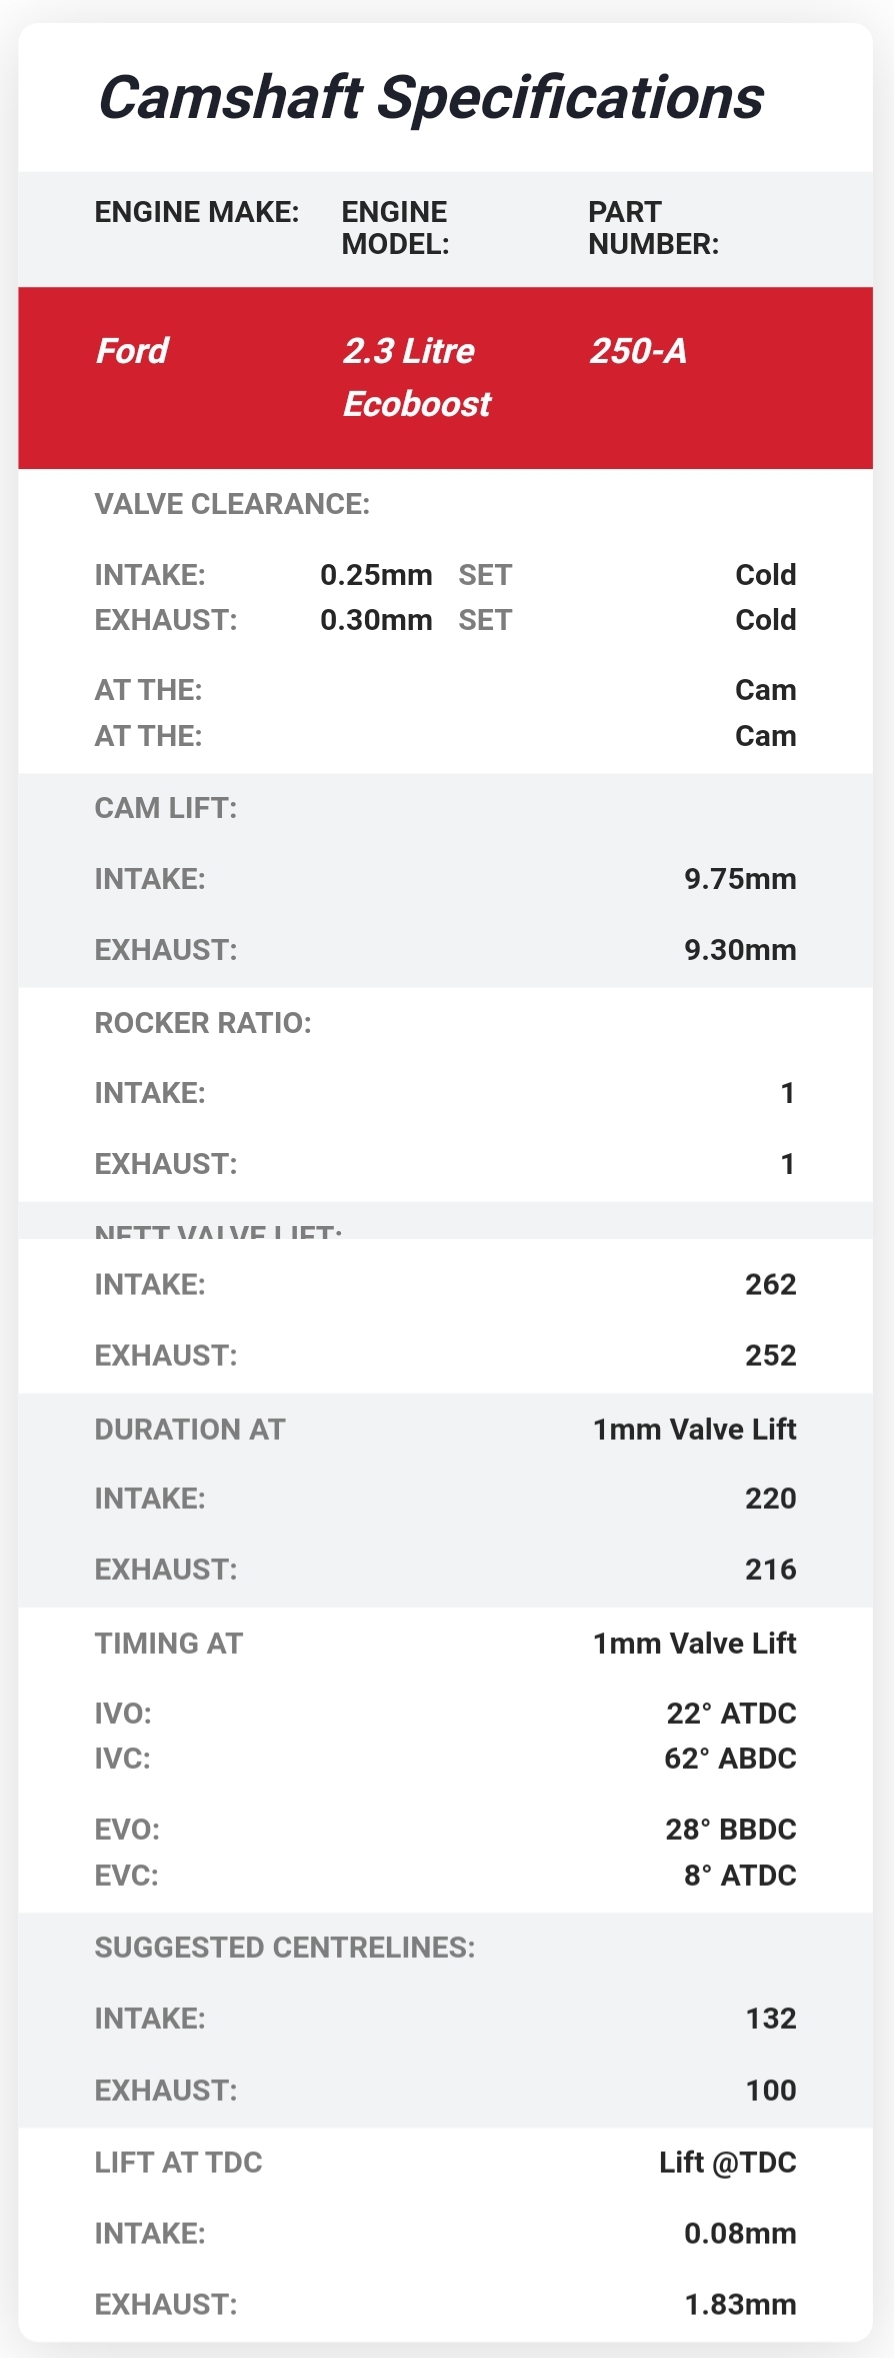
Task: Select the 132 intake centreline value
Action: [771, 2018]
